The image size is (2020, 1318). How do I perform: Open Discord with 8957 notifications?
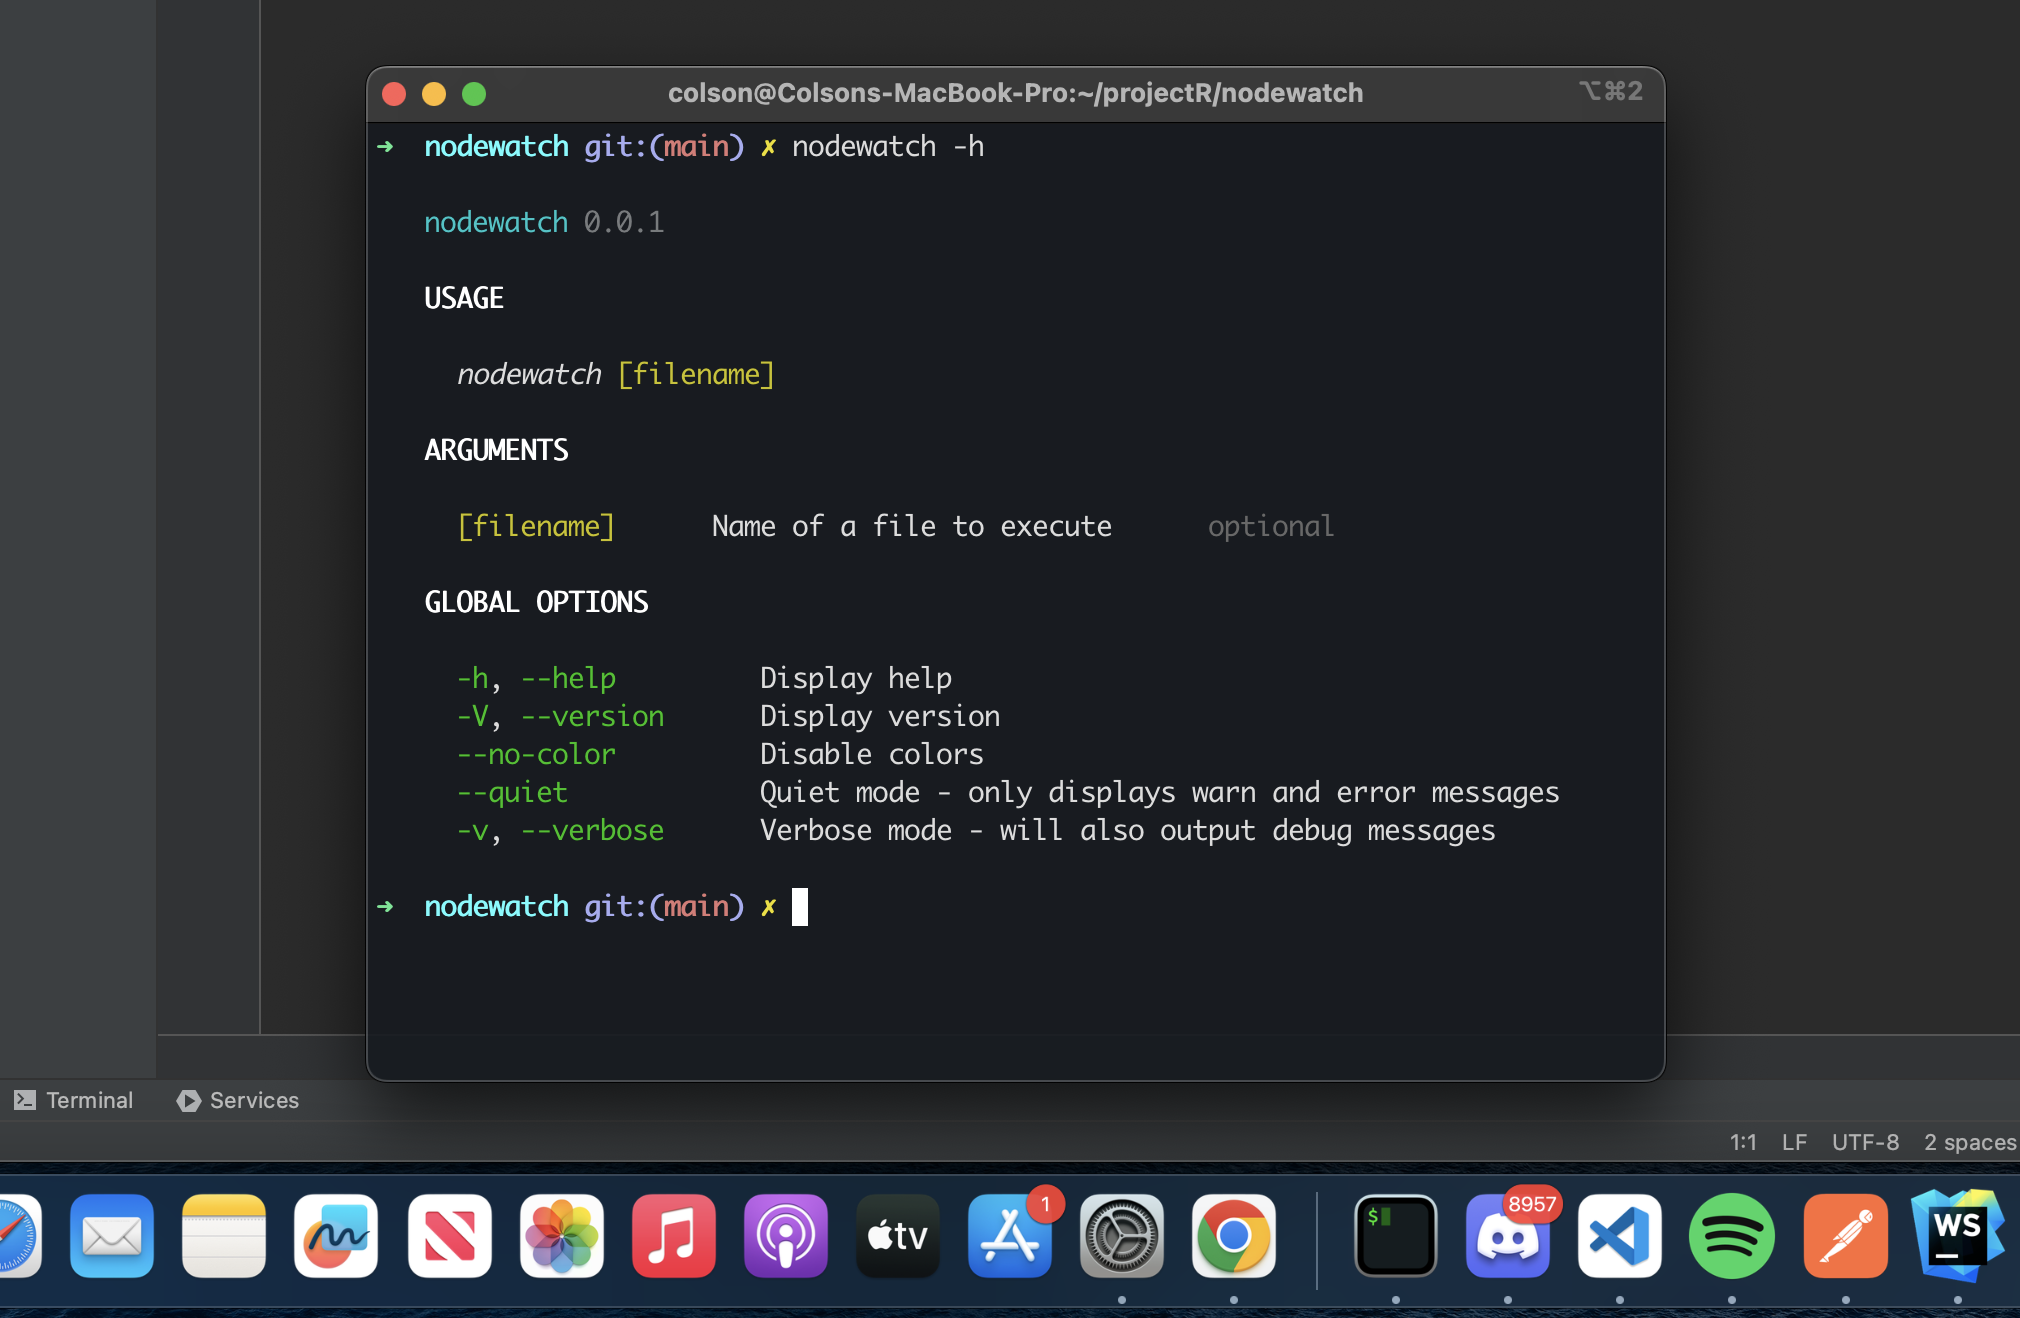[1507, 1236]
